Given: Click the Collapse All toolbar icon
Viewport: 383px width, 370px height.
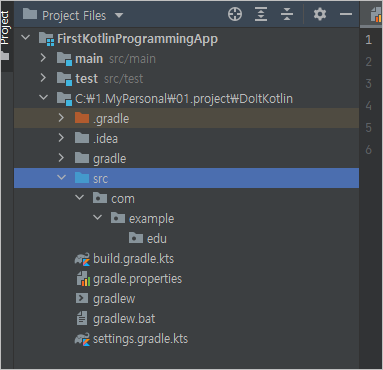Looking at the screenshot, I should 287,14.
